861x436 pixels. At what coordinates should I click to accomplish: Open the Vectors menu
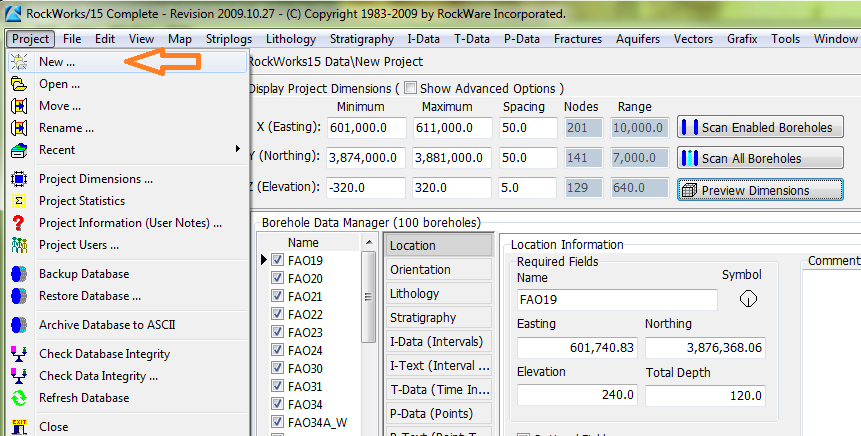pos(693,39)
